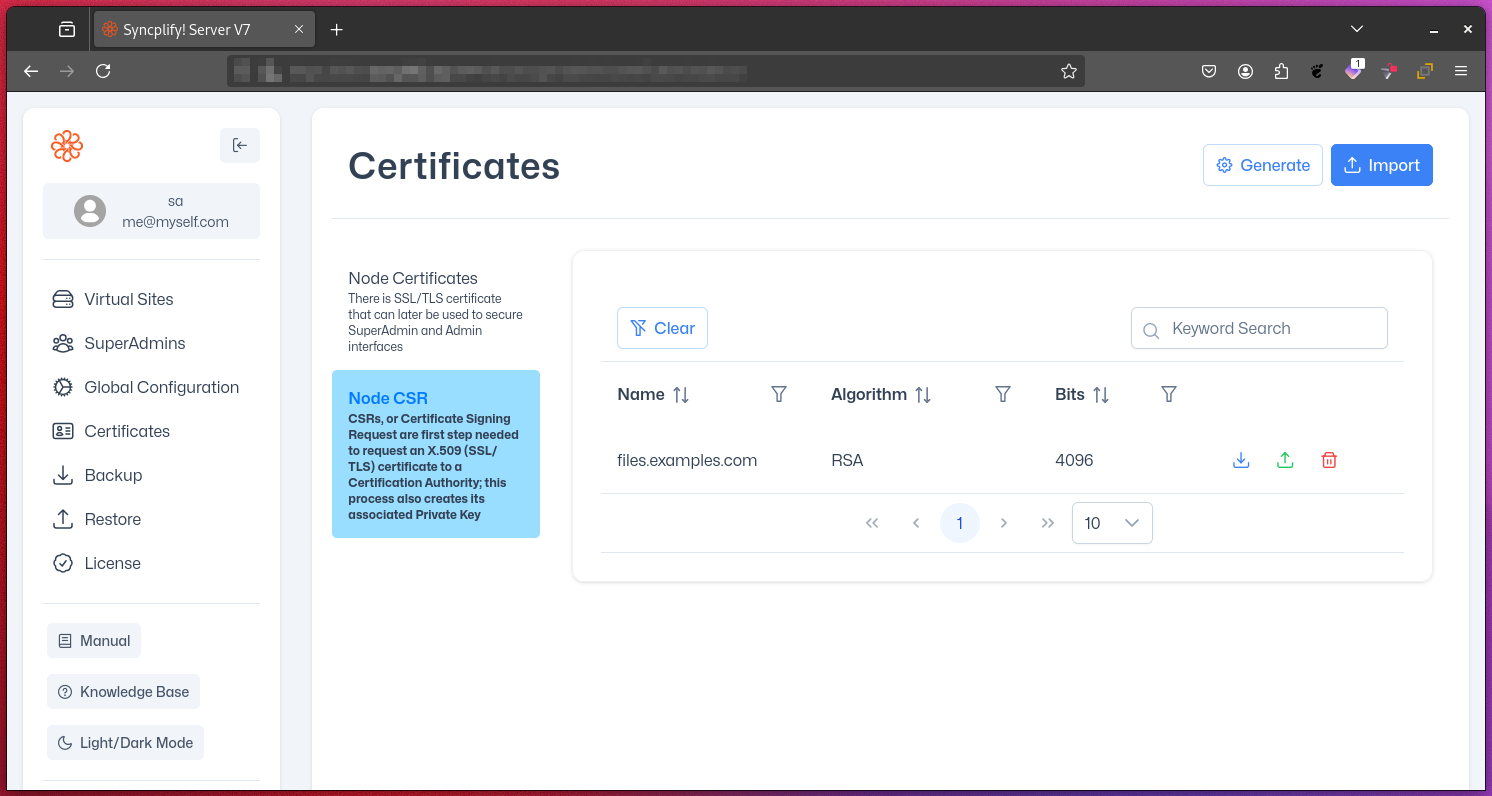Go to Virtual Sites section

pyautogui.click(x=128, y=299)
